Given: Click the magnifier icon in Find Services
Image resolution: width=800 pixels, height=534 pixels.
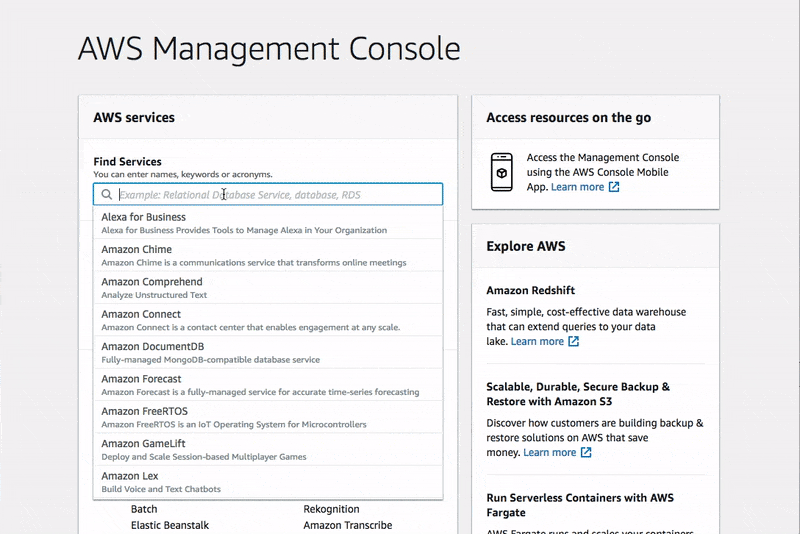Looking at the screenshot, I should click(x=106, y=194).
